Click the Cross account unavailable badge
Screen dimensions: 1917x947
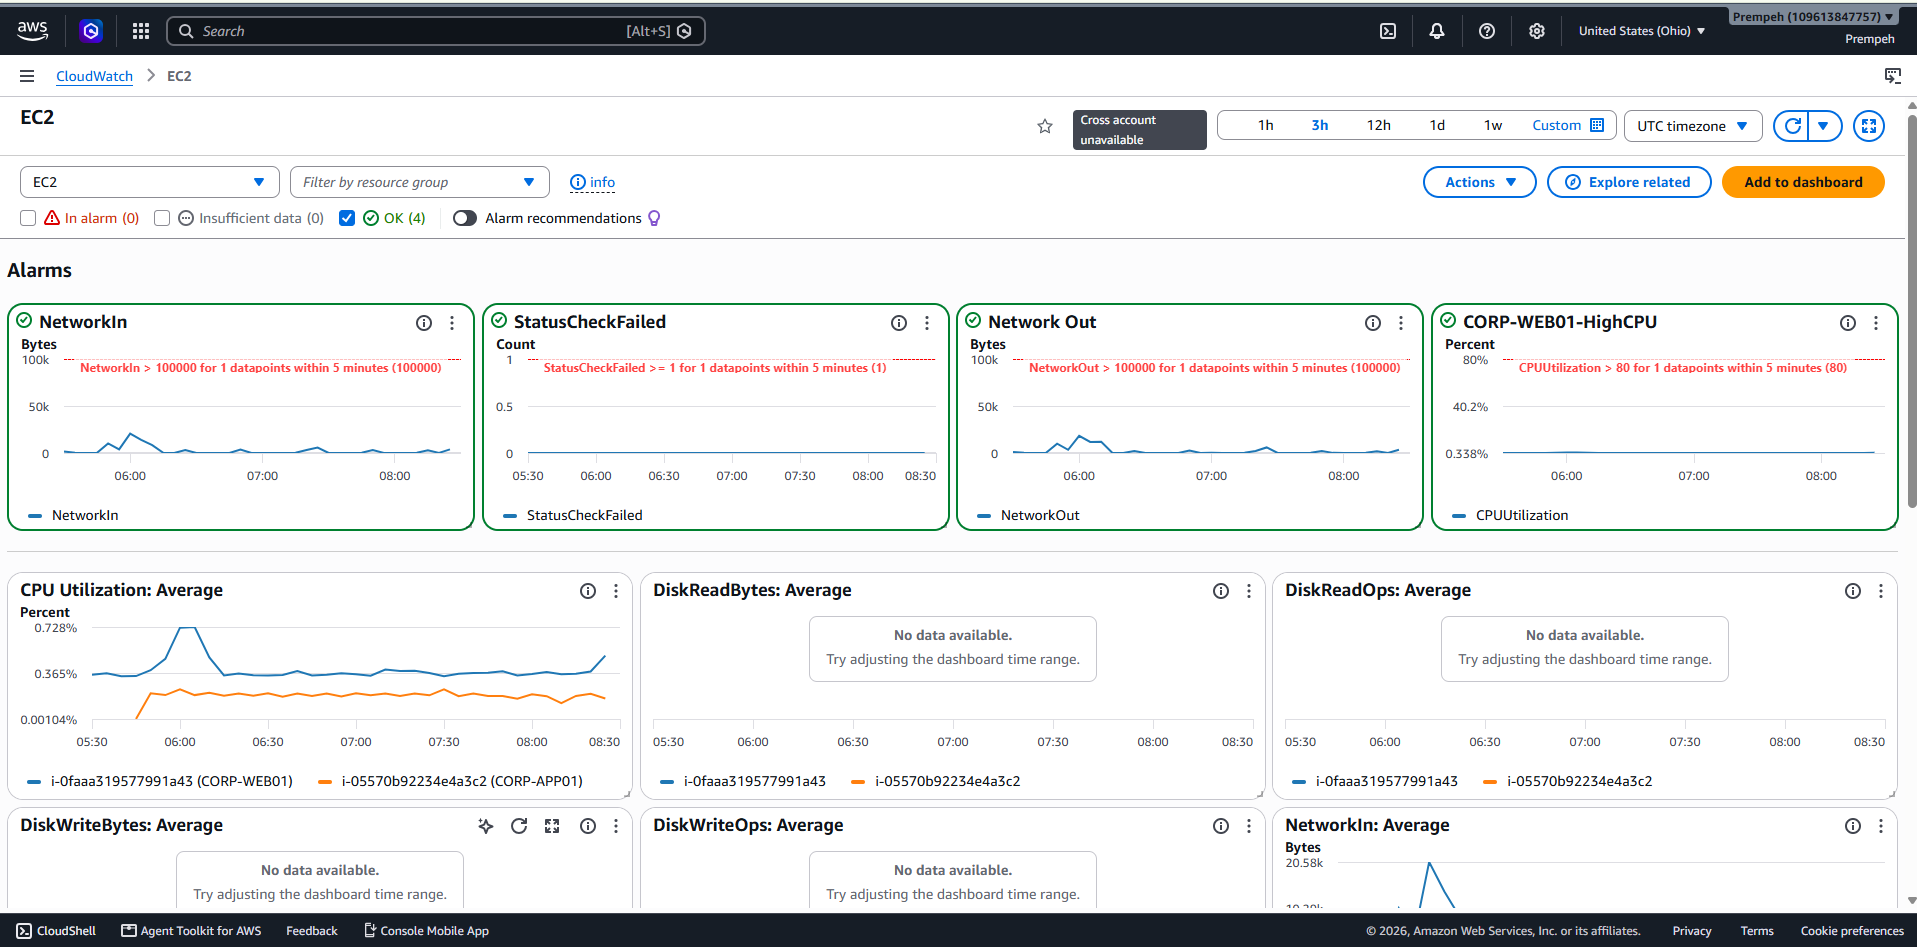click(x=1140, y=130)
